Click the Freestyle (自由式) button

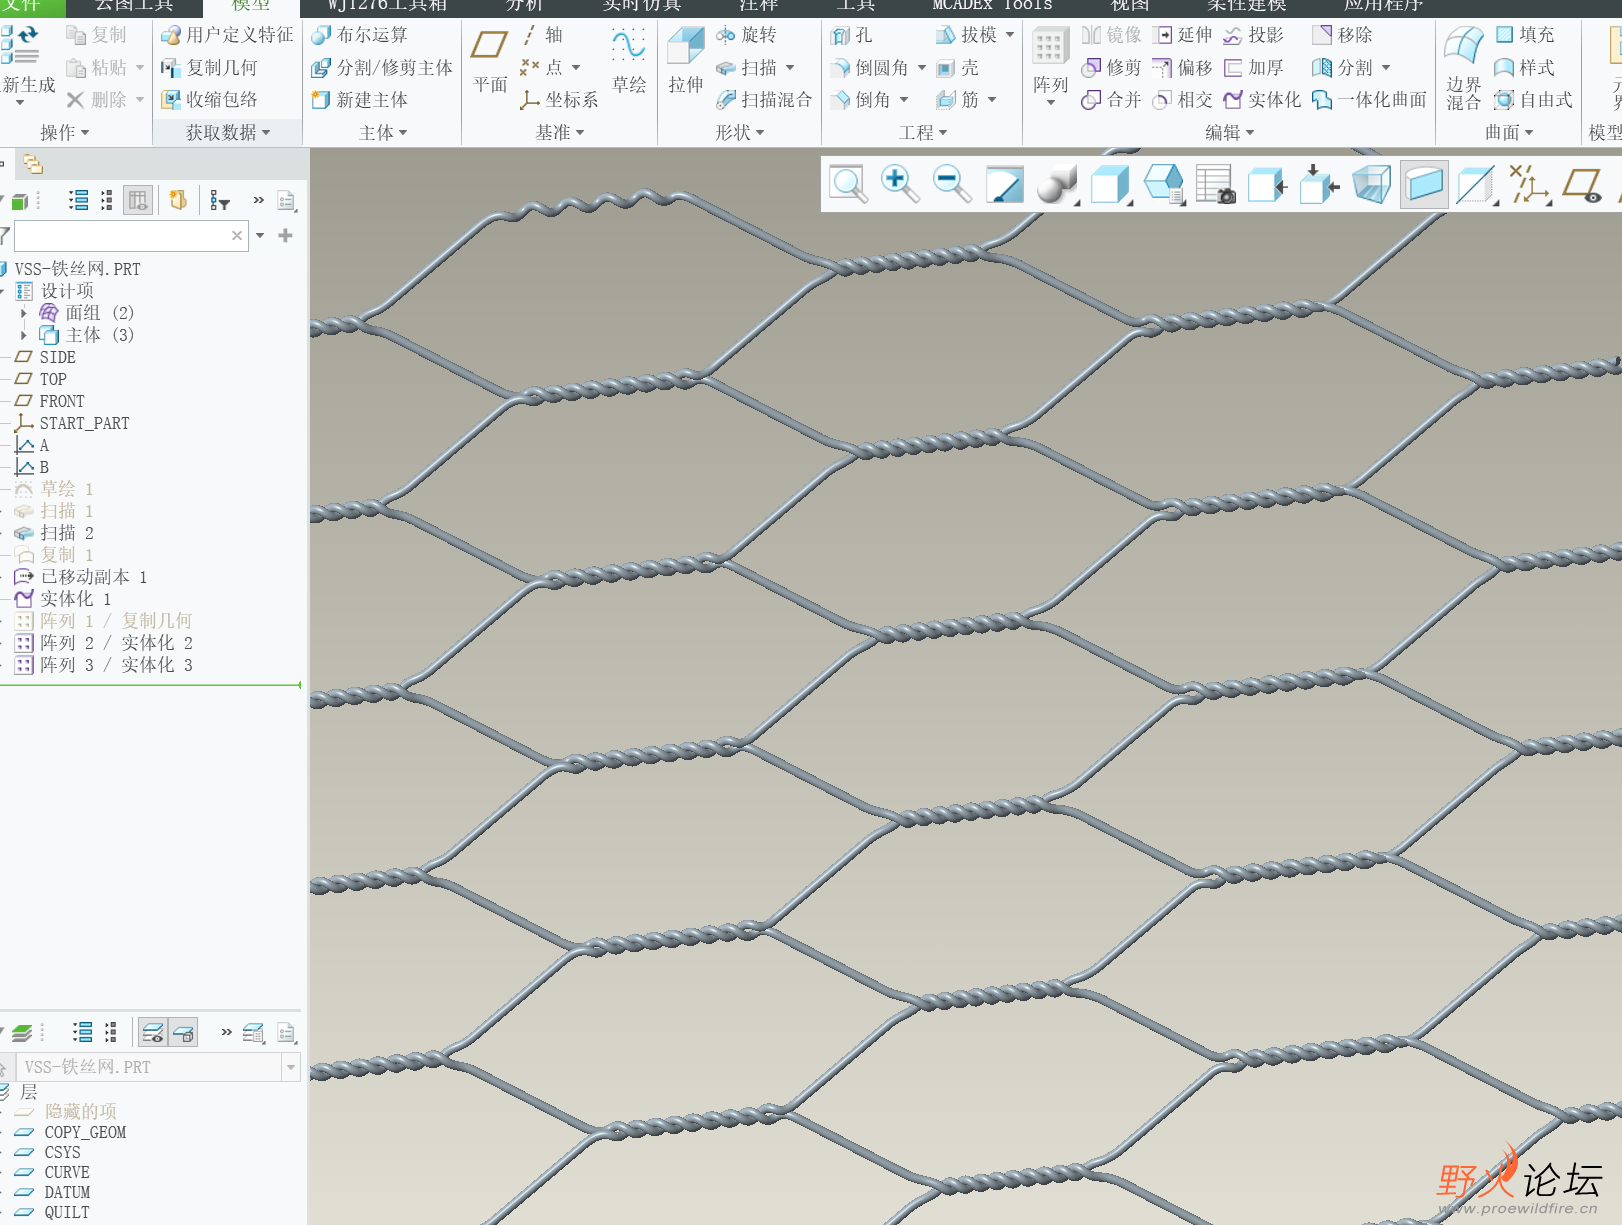1534,100
